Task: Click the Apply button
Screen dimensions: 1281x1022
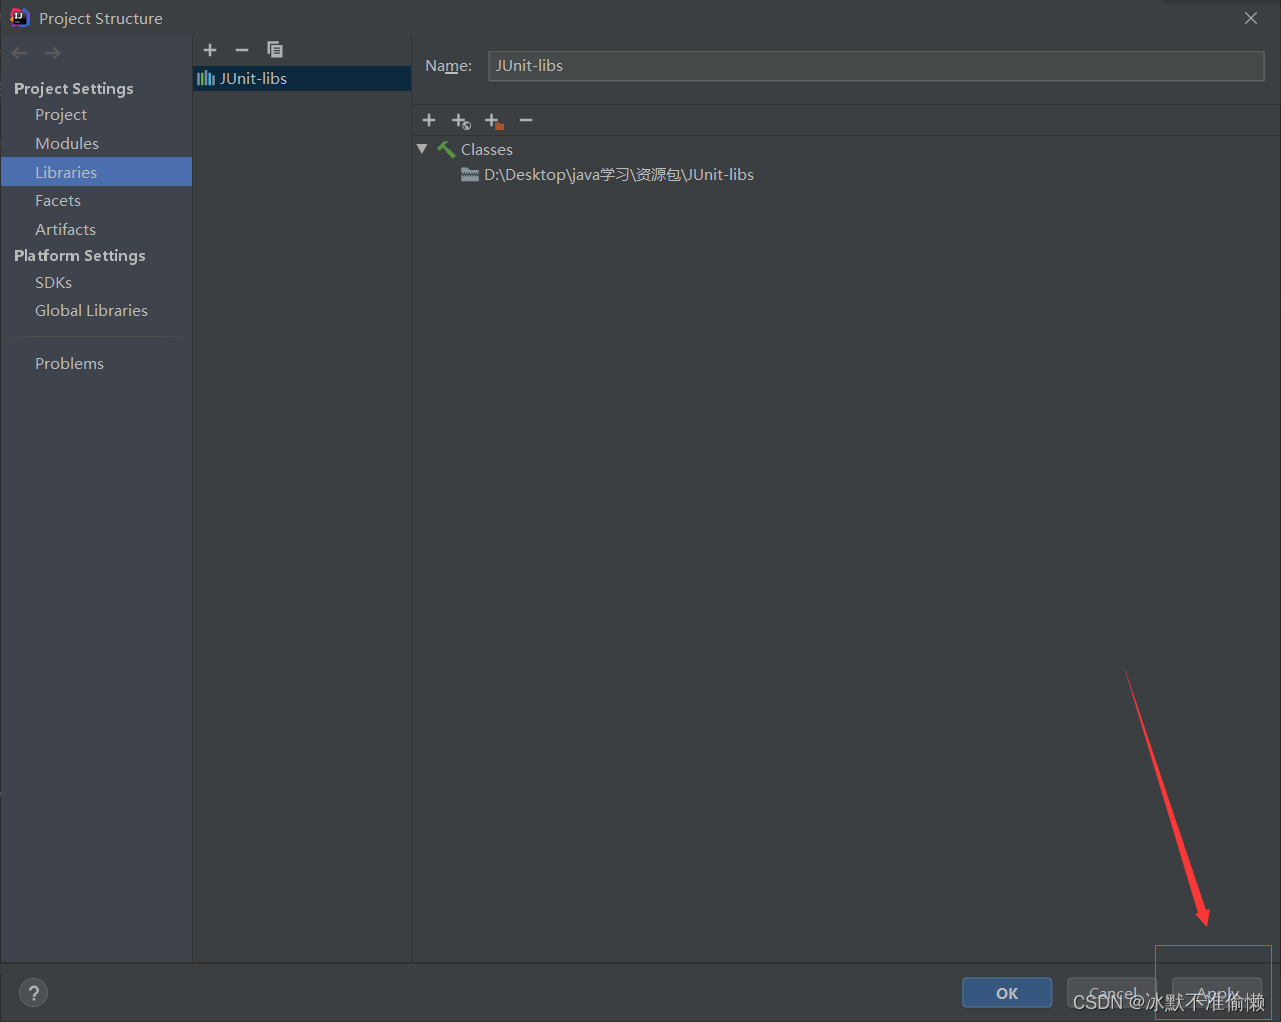Action: [1217, 993]
